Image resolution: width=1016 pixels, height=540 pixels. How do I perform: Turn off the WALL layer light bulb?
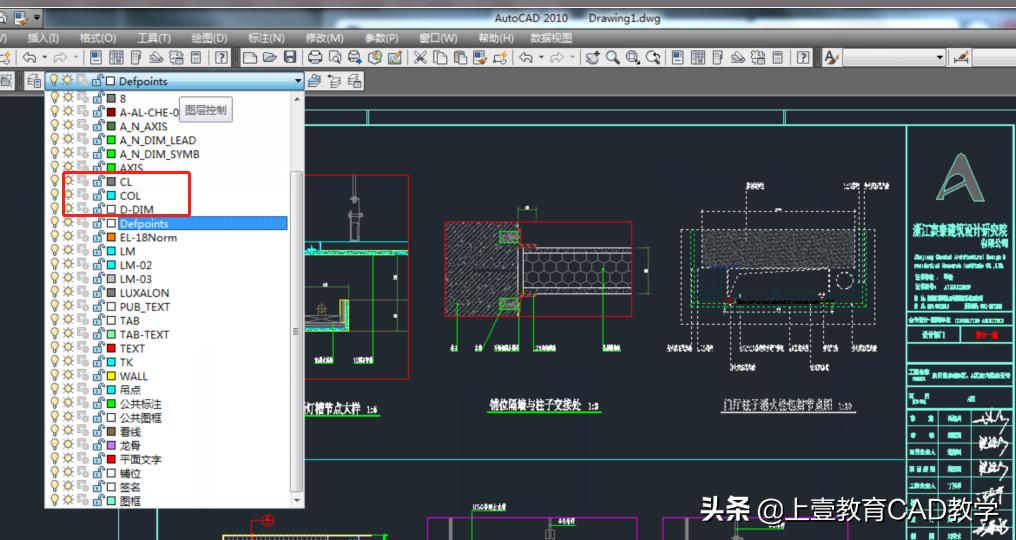[55, 377]
